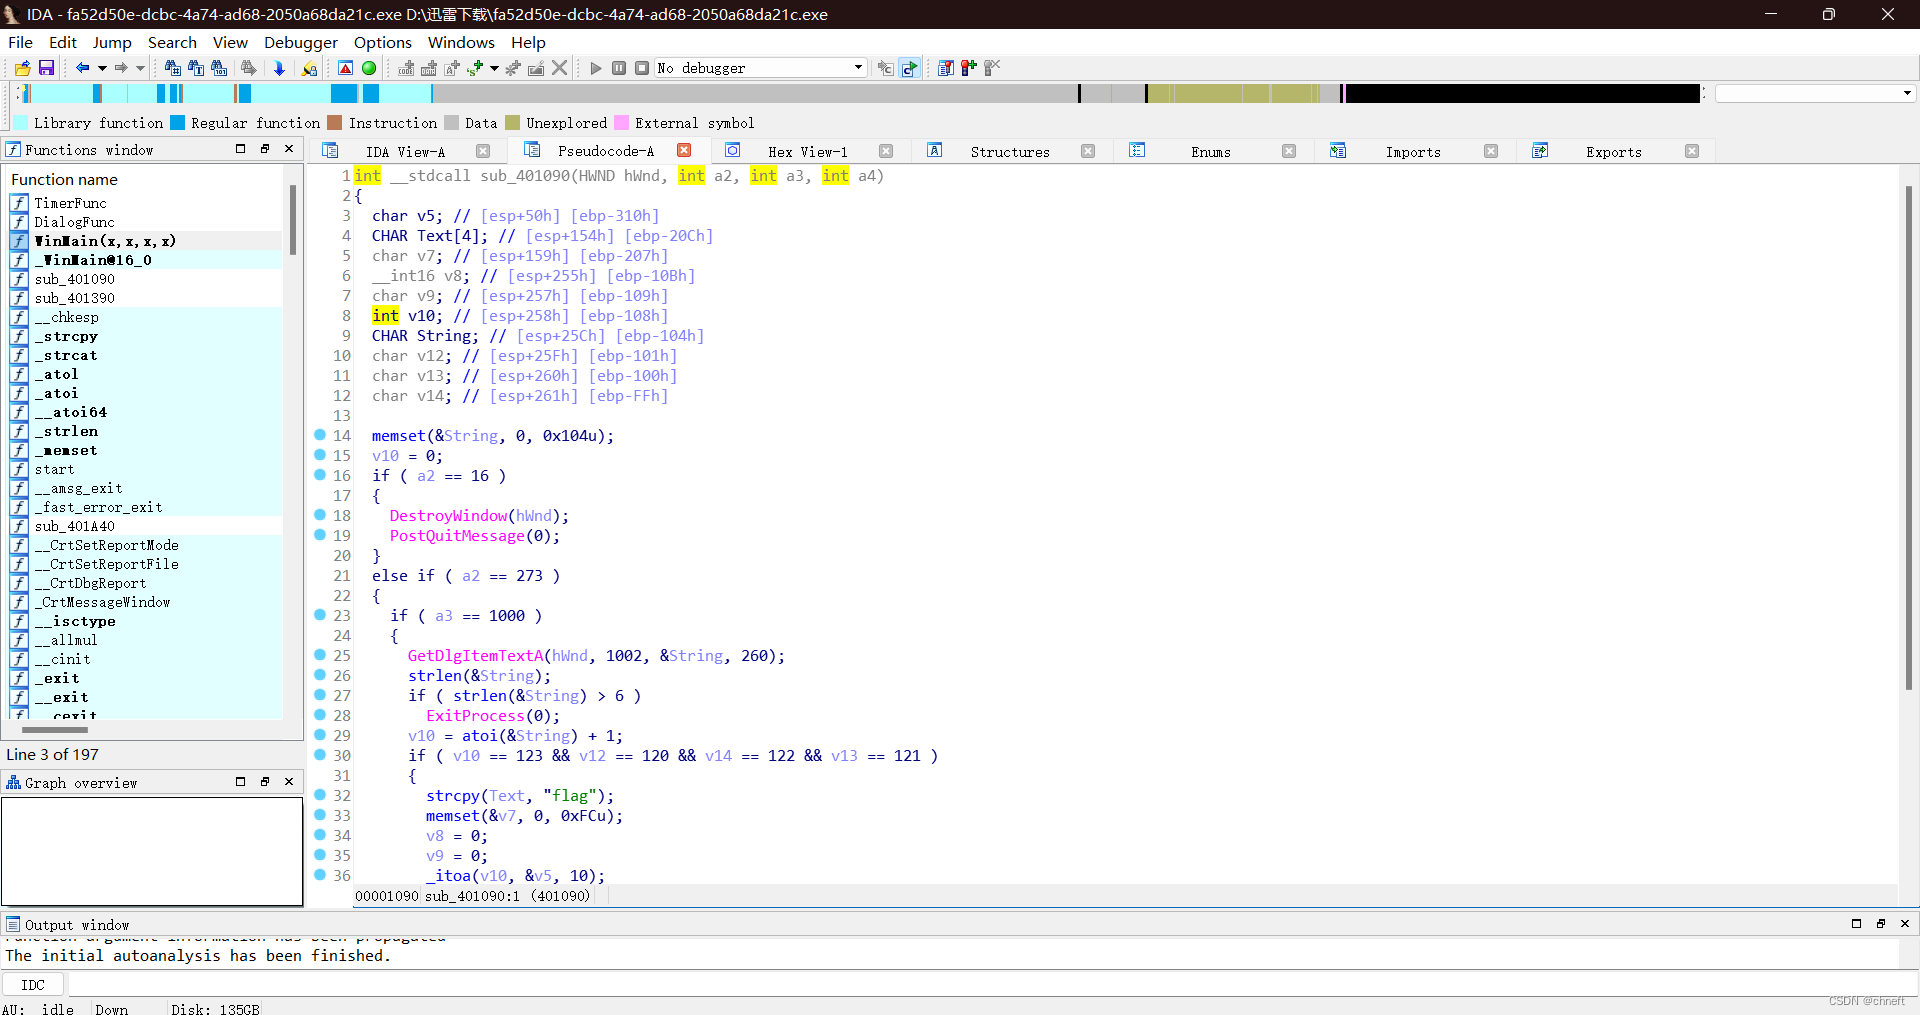
Task: Click the Search text binoculars icon
Action: point(173,68)
